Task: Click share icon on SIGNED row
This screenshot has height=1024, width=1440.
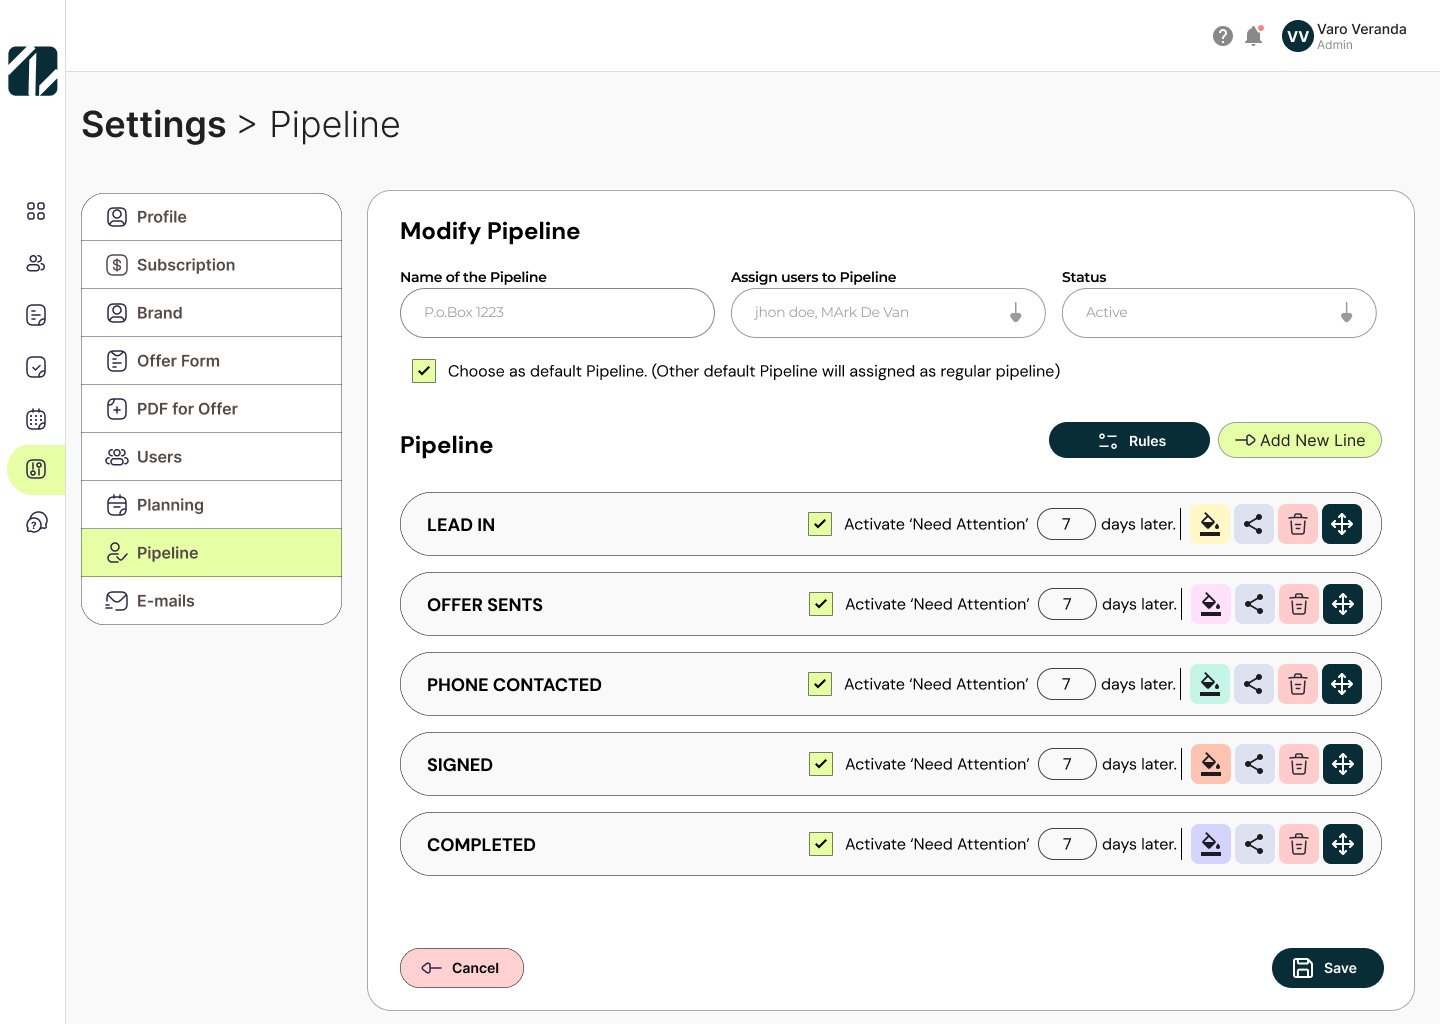Action: (x=1254, y=764)
